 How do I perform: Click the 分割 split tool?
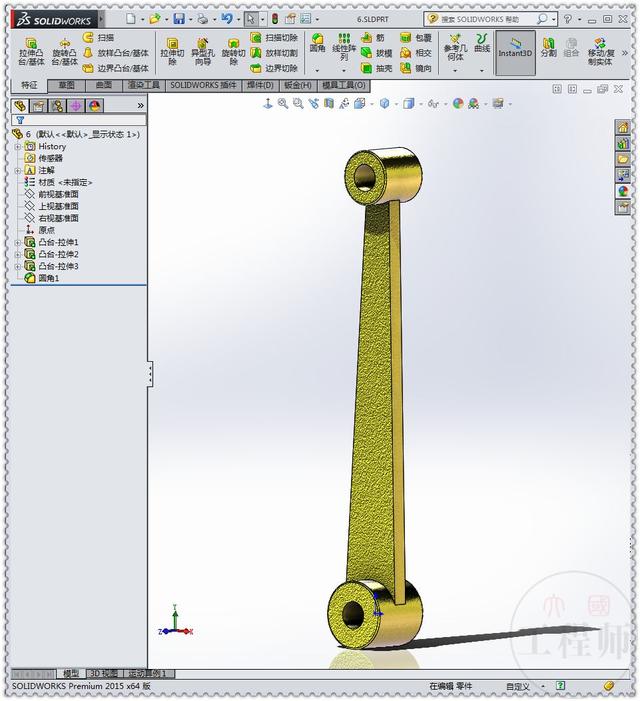point(548,47)
